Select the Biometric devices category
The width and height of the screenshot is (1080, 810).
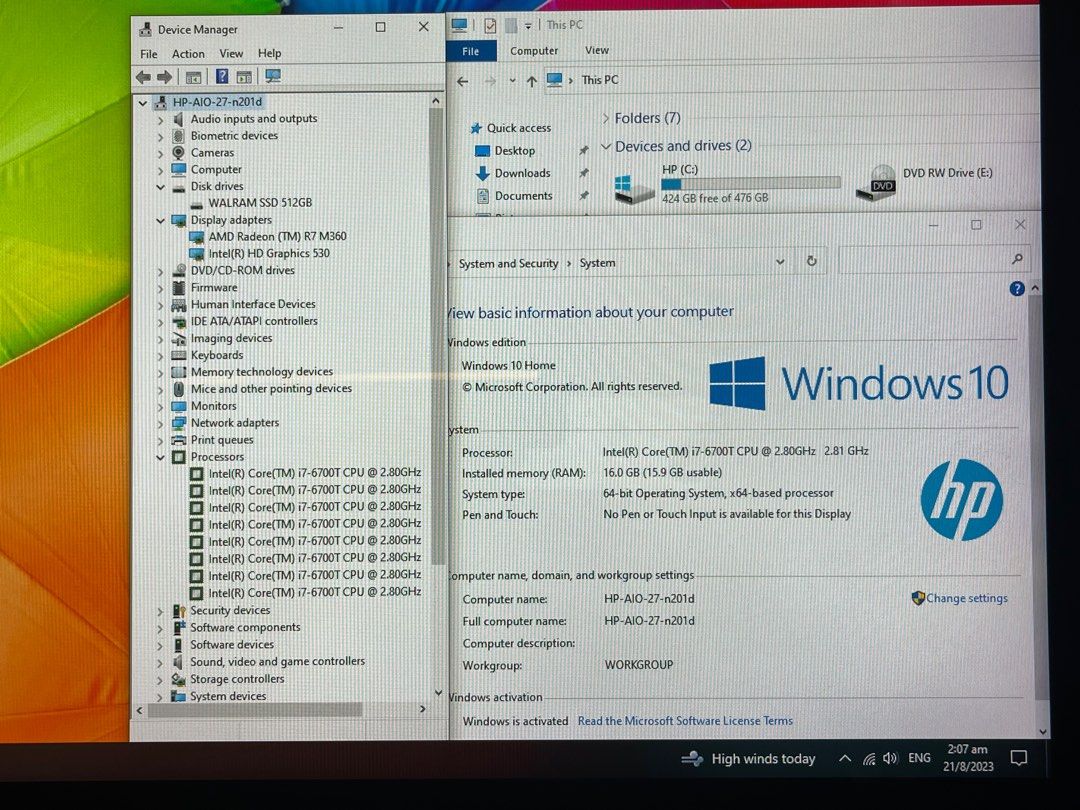234,136
